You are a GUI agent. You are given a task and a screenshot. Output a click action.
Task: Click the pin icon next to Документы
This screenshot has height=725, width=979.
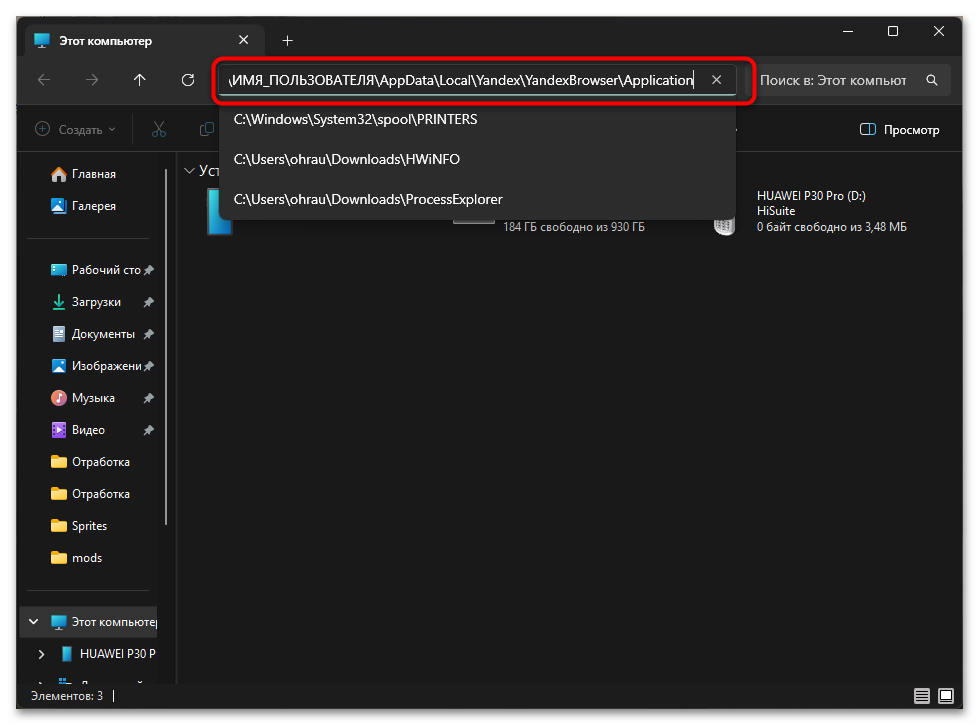(149, 334)
